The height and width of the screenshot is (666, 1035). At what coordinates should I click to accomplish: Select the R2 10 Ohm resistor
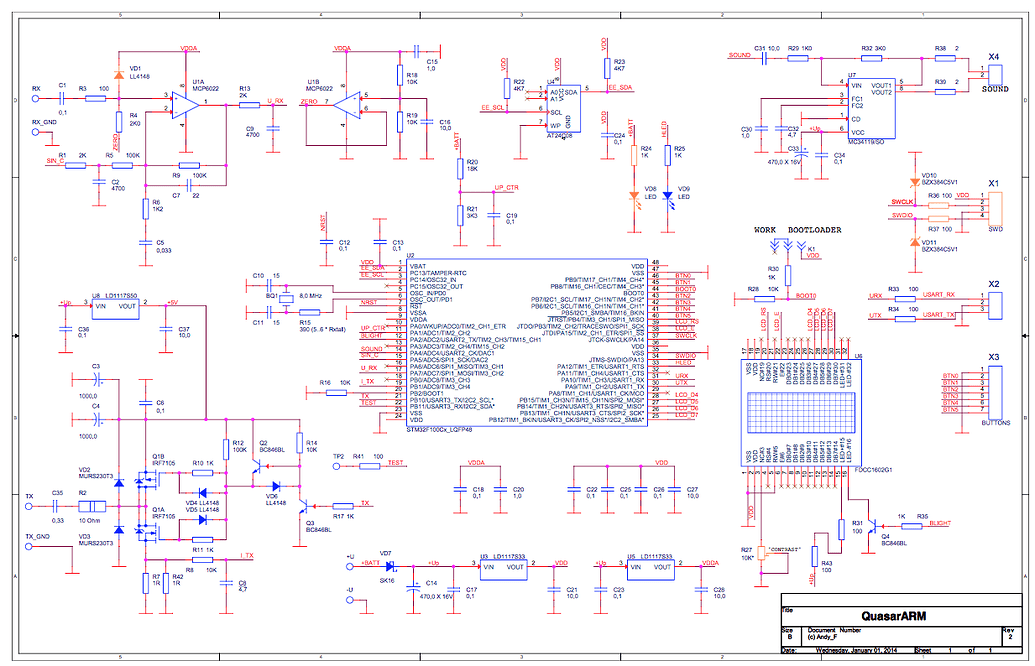point(92,507)
